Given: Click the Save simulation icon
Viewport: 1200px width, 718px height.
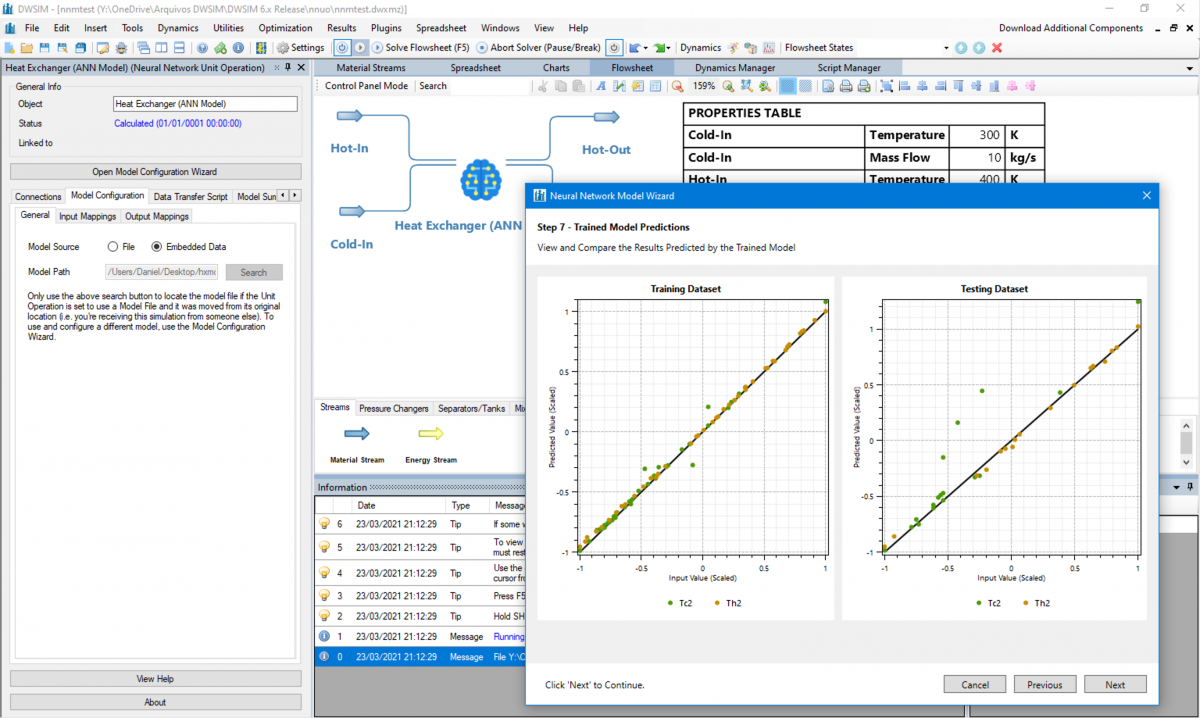Looking at the screenshot, I should point(44,47).
